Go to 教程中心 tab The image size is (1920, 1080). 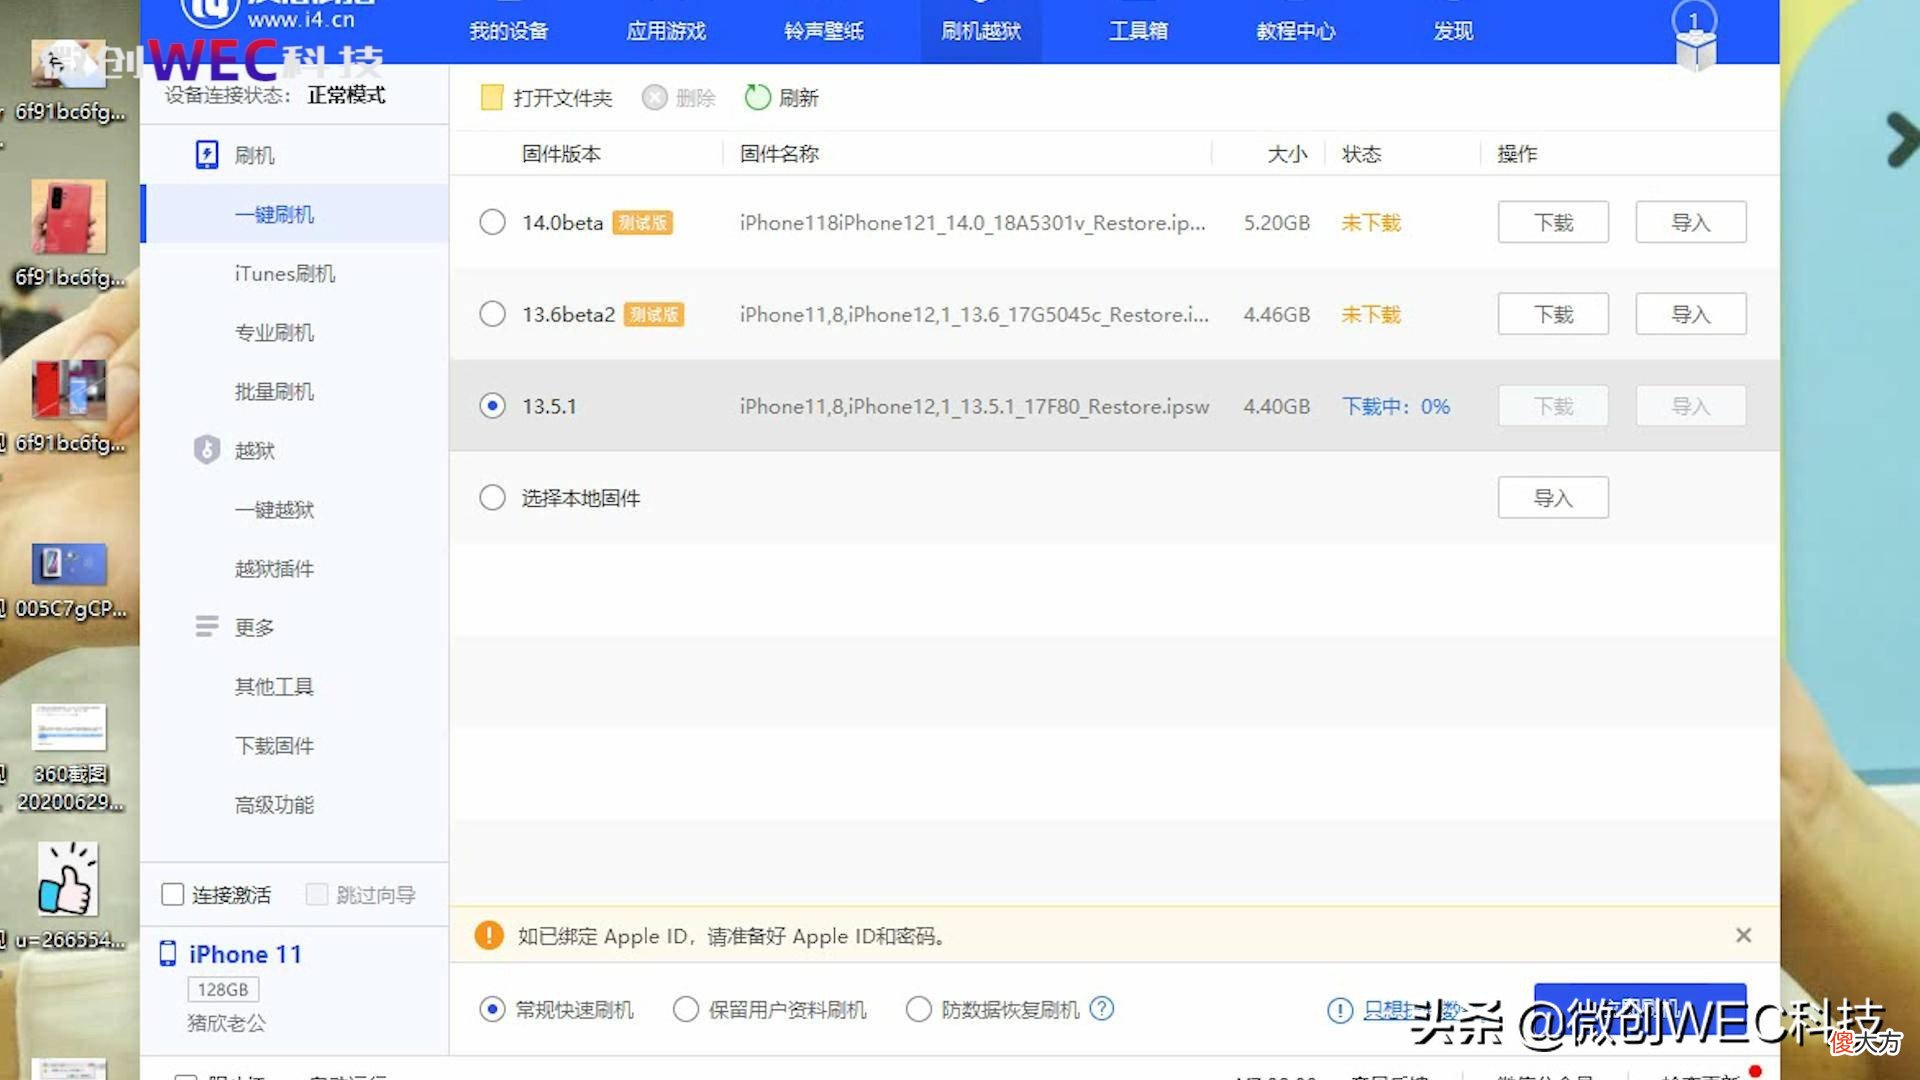[x=1295, y=31]
